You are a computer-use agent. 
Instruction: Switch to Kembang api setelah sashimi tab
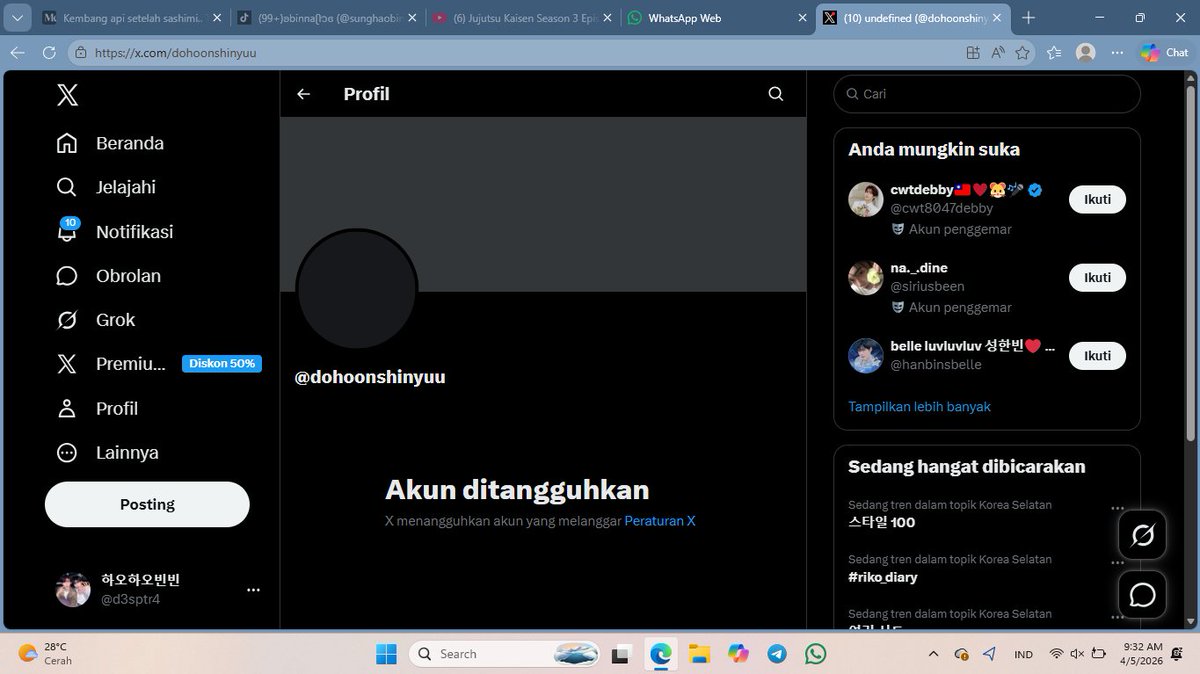(x=130, y=18)
